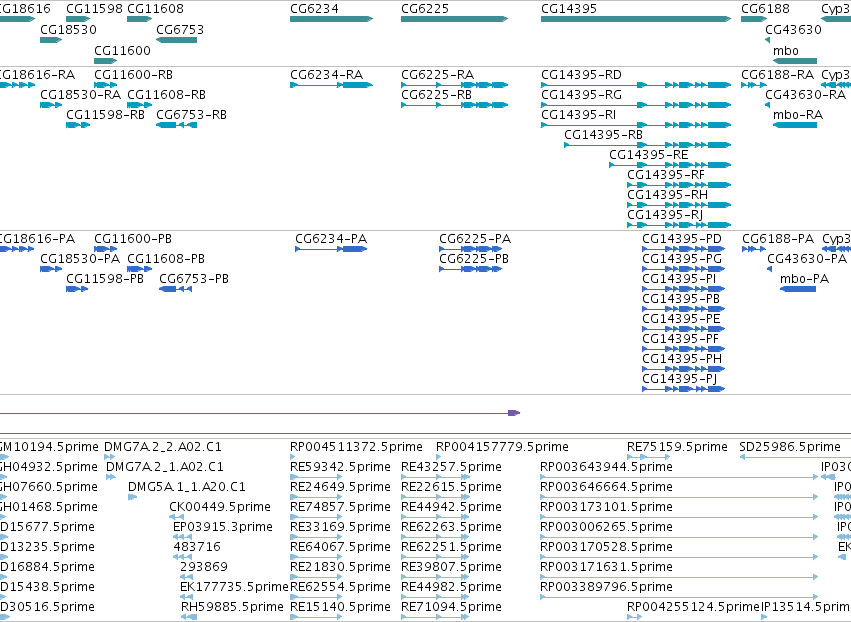
Task: Open transcript CG6225-RB
Action: tap(436, 94)
